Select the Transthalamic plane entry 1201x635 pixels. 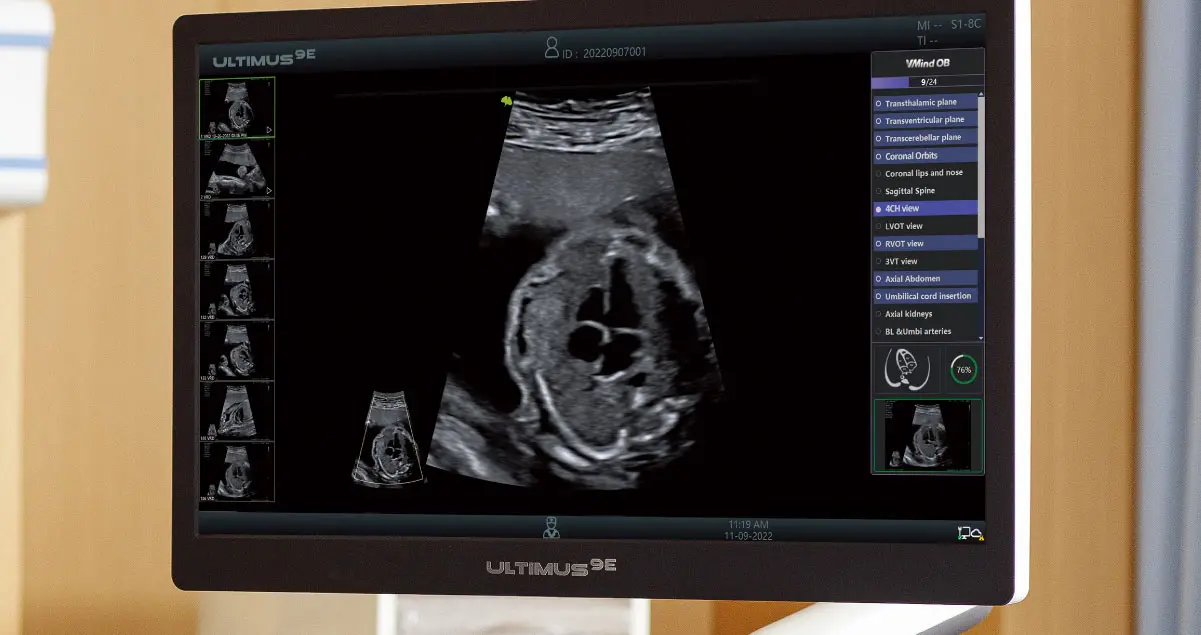[925, 103]
